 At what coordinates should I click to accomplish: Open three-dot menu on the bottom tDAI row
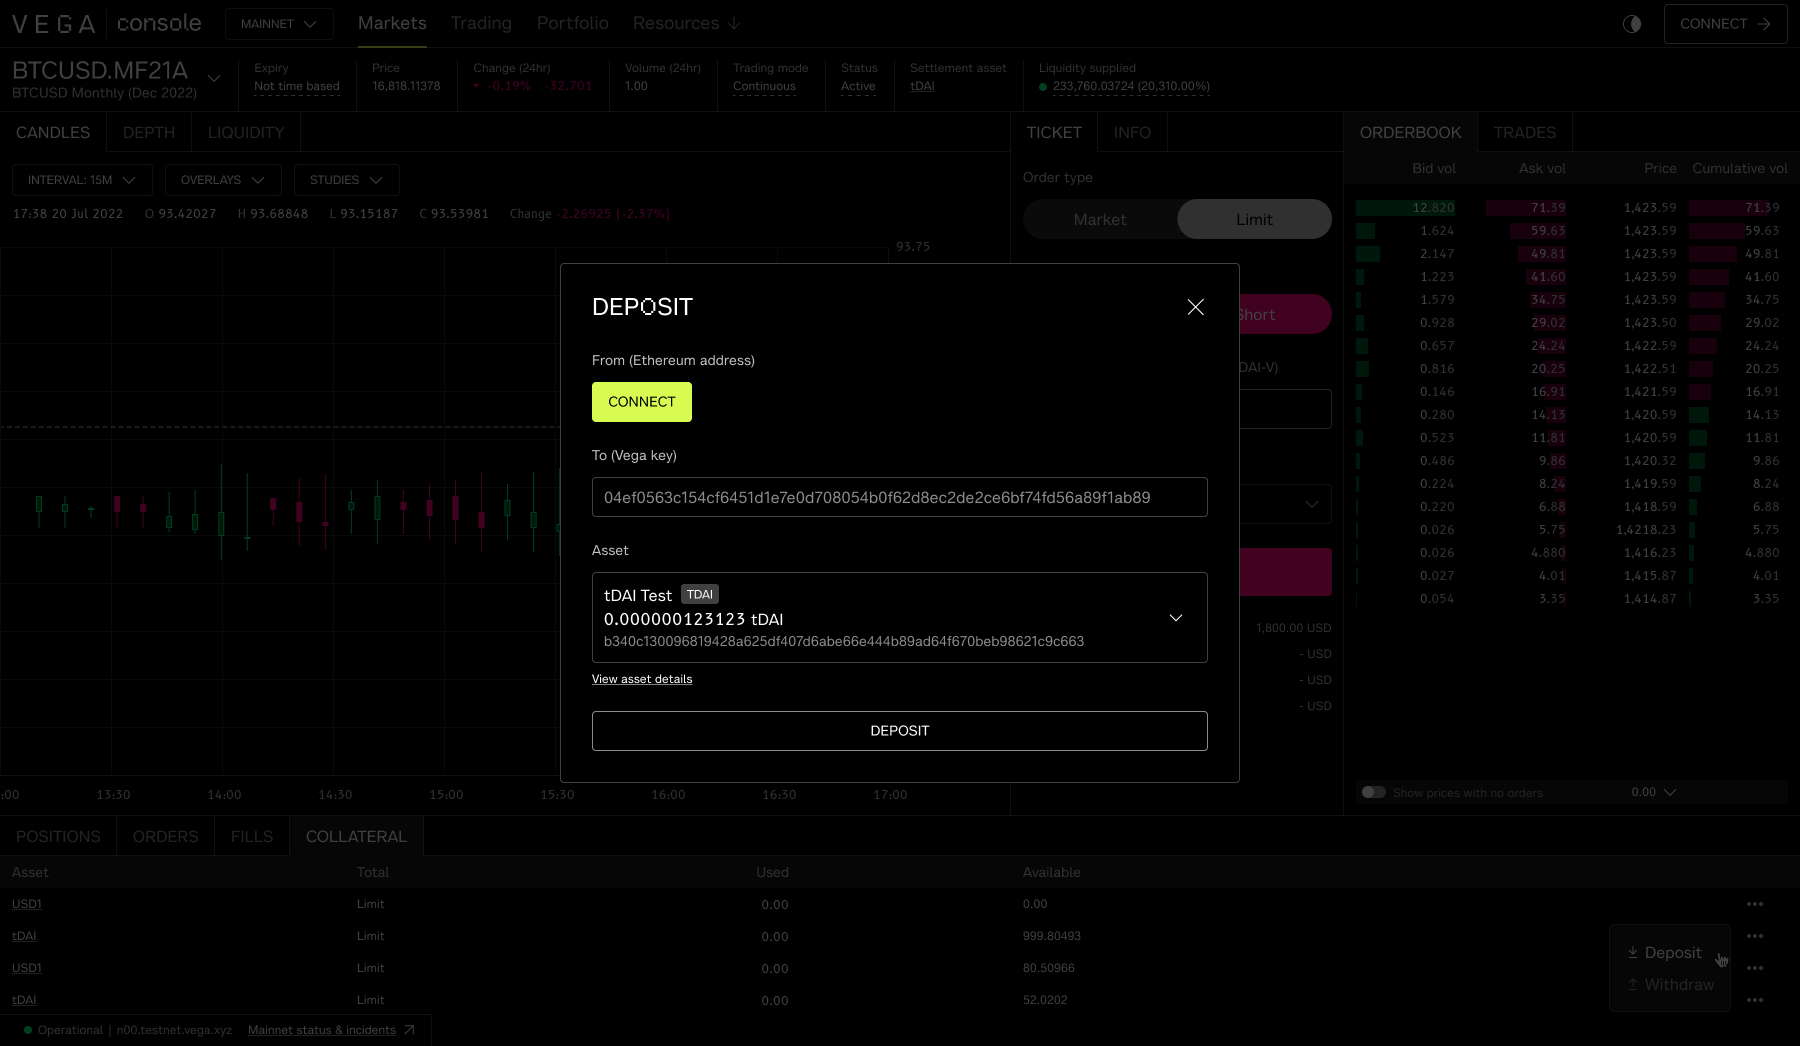click(x=1755, y=999)
